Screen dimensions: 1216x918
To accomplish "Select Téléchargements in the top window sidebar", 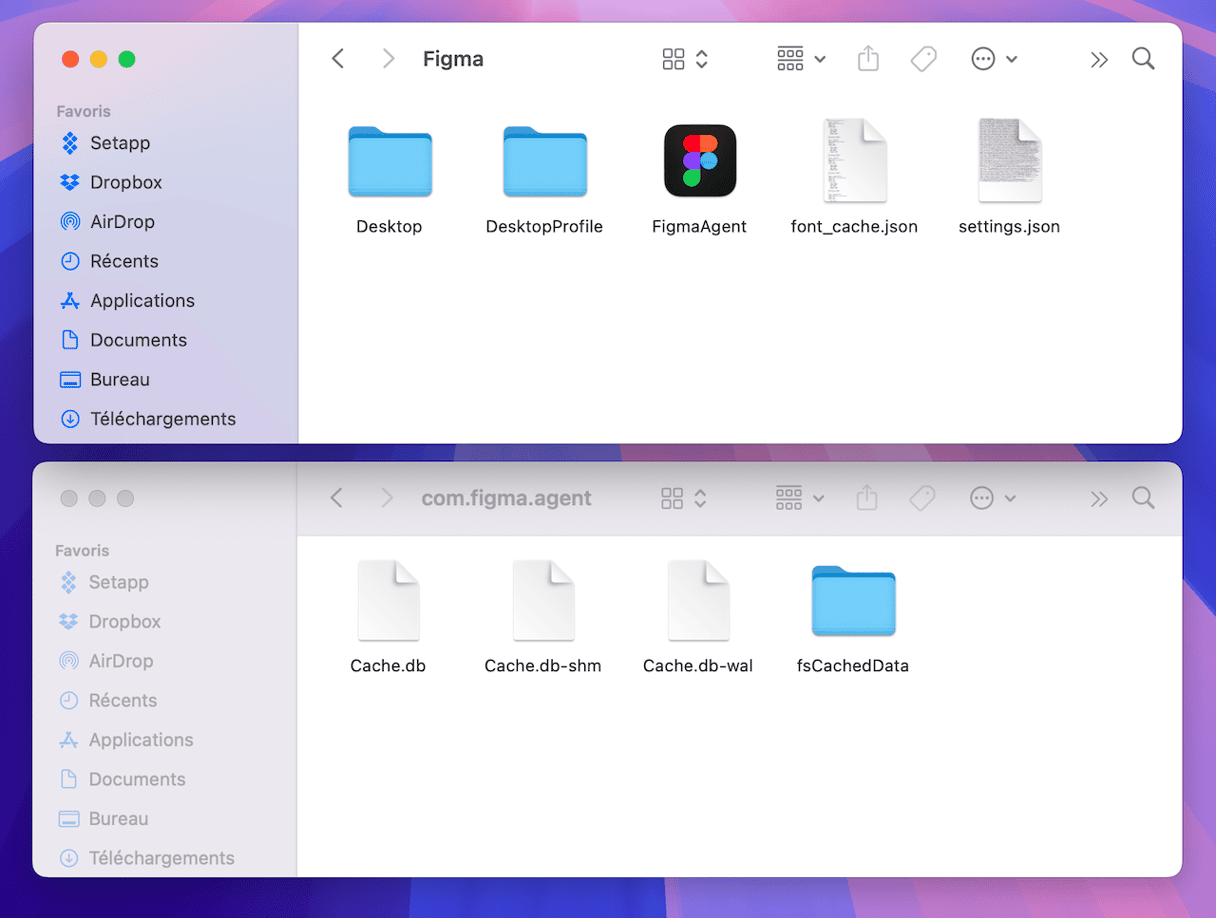I will tap(162, 419).
